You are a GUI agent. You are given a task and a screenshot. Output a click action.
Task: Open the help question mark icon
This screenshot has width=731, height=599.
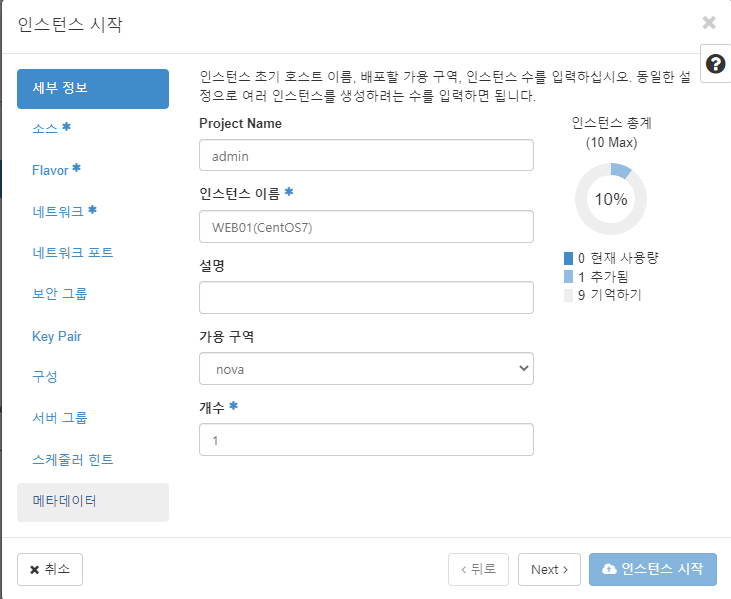click(715, 64)
